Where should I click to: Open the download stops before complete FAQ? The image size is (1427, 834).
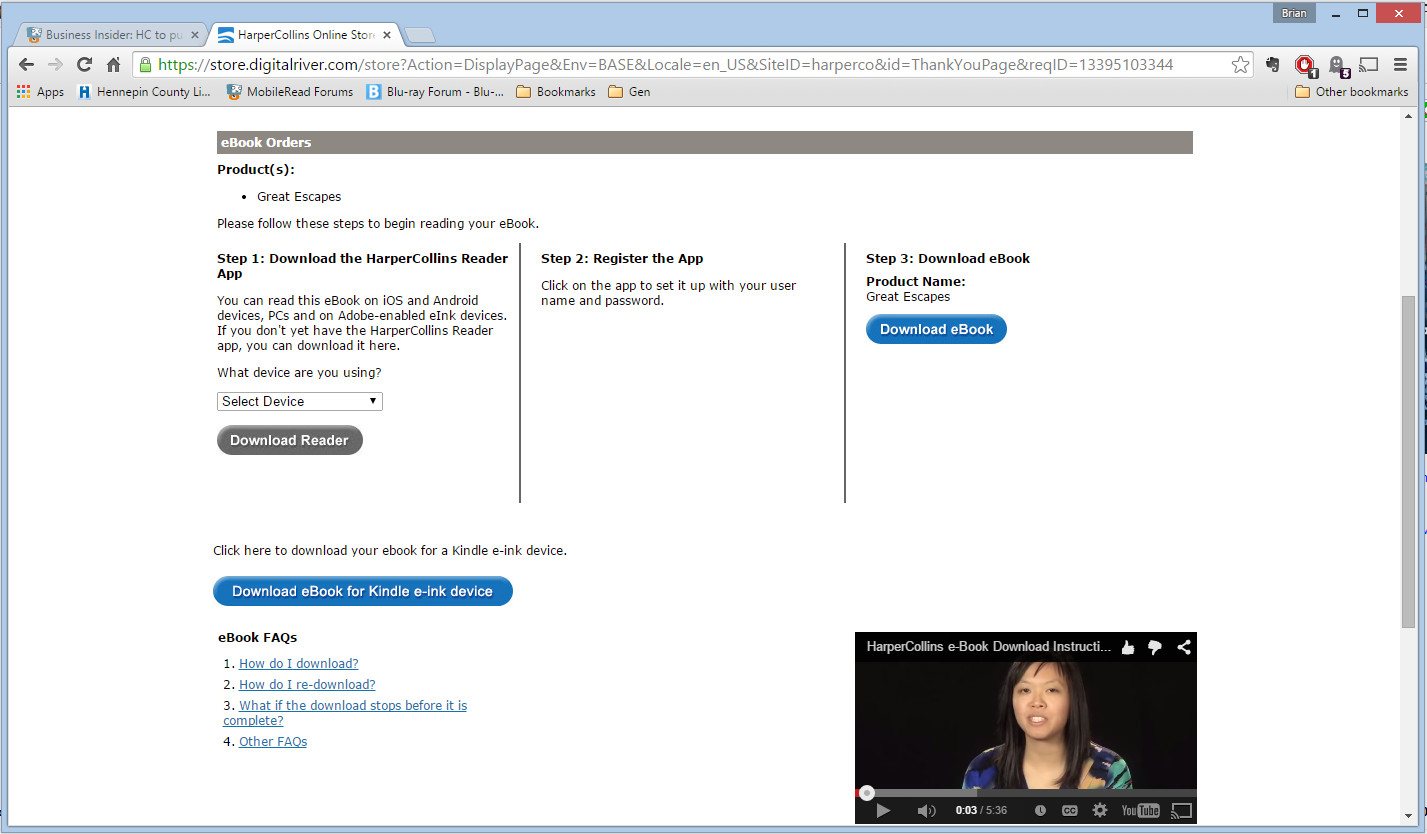(345, 713)
